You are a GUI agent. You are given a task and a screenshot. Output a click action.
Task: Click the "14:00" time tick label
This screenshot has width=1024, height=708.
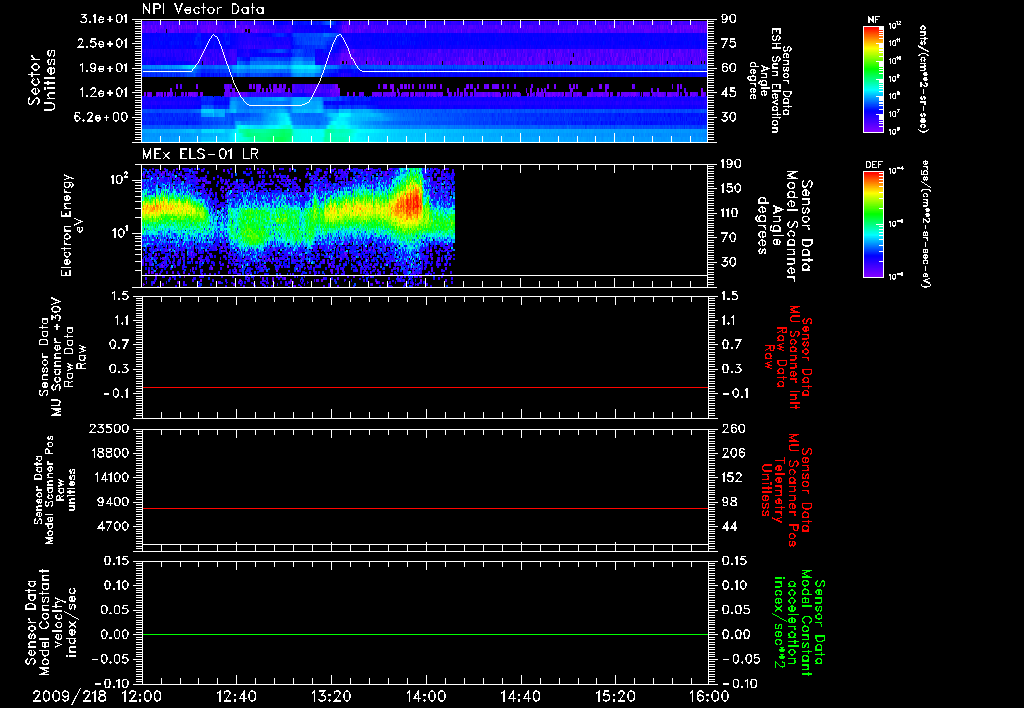click(x=426, y=696)
